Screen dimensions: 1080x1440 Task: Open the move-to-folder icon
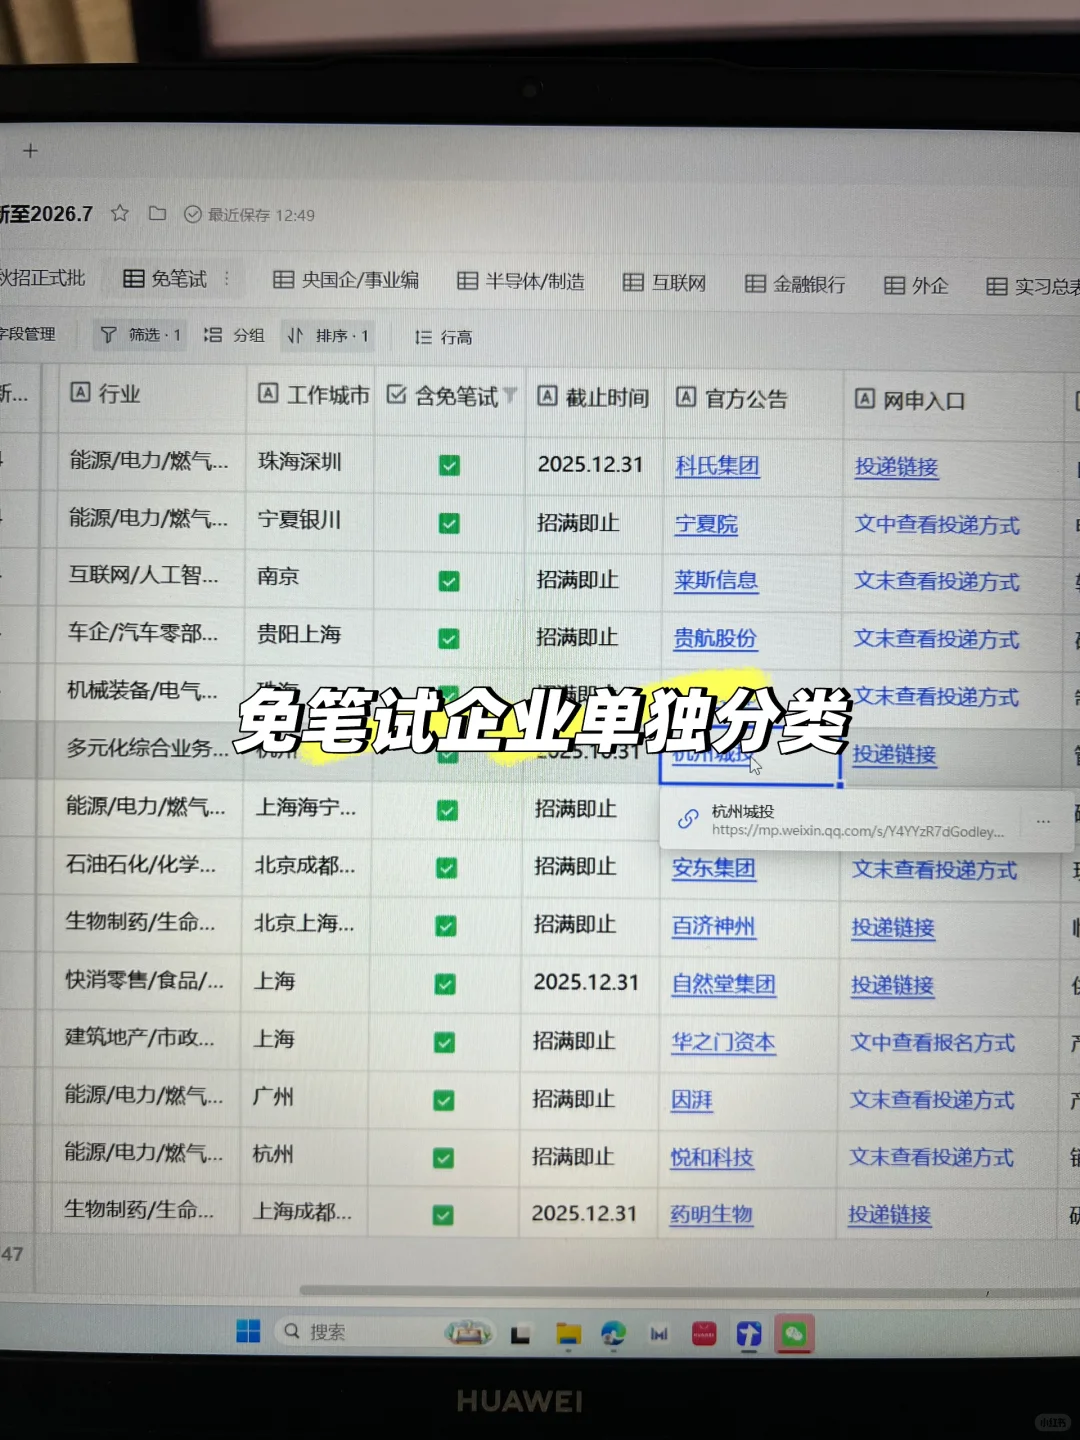coord(157,213)
